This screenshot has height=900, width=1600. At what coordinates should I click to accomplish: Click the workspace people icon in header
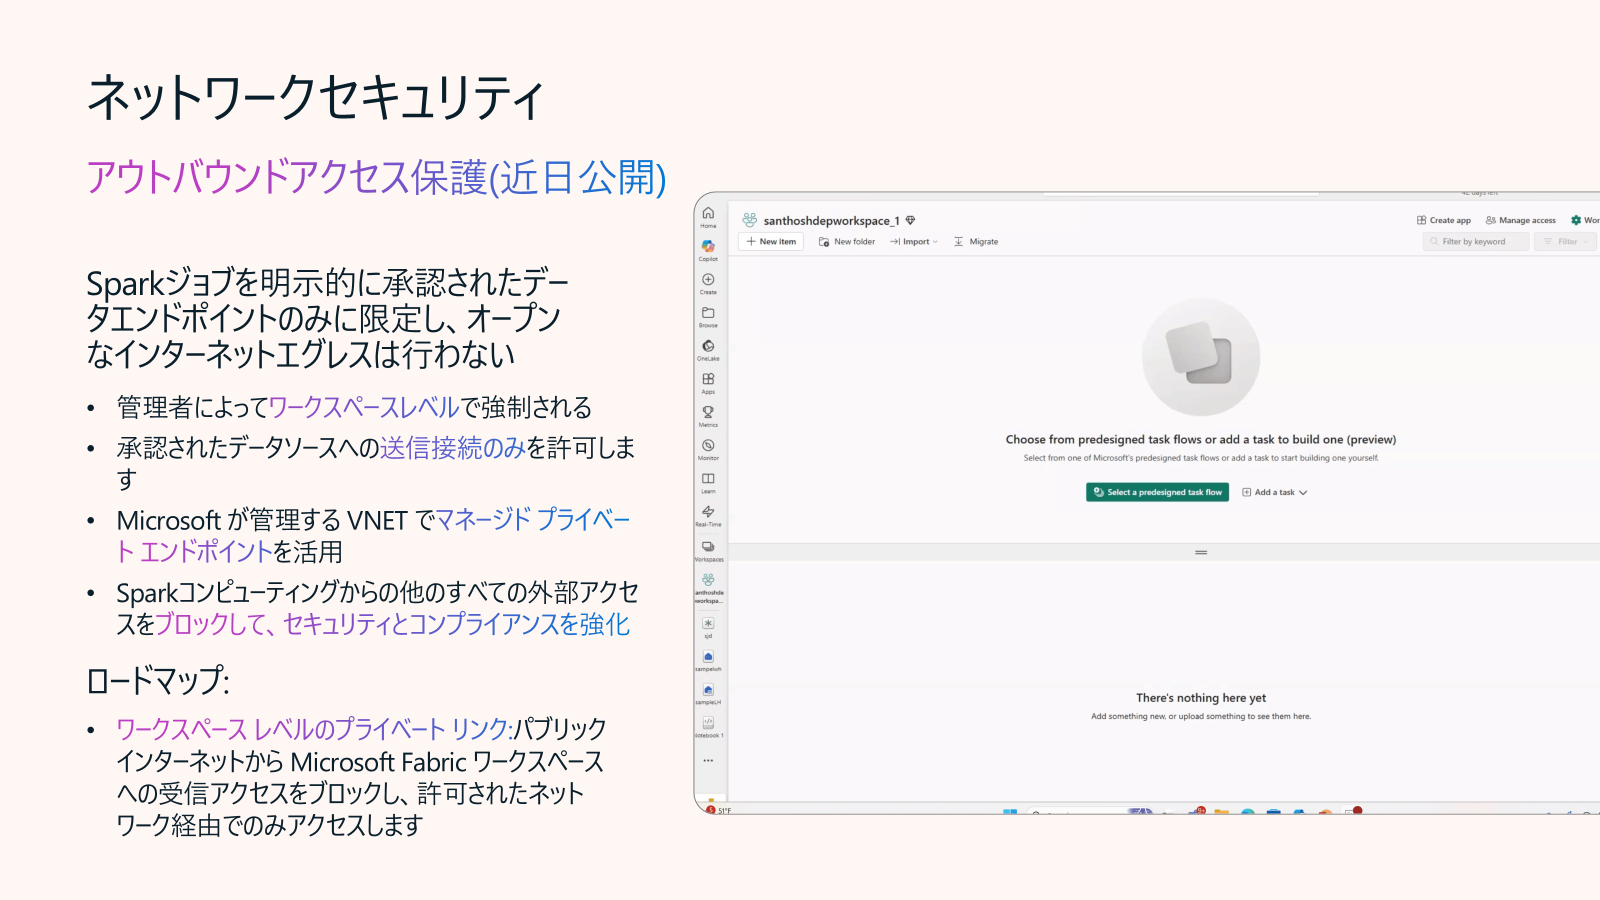[x=749, y=220]
